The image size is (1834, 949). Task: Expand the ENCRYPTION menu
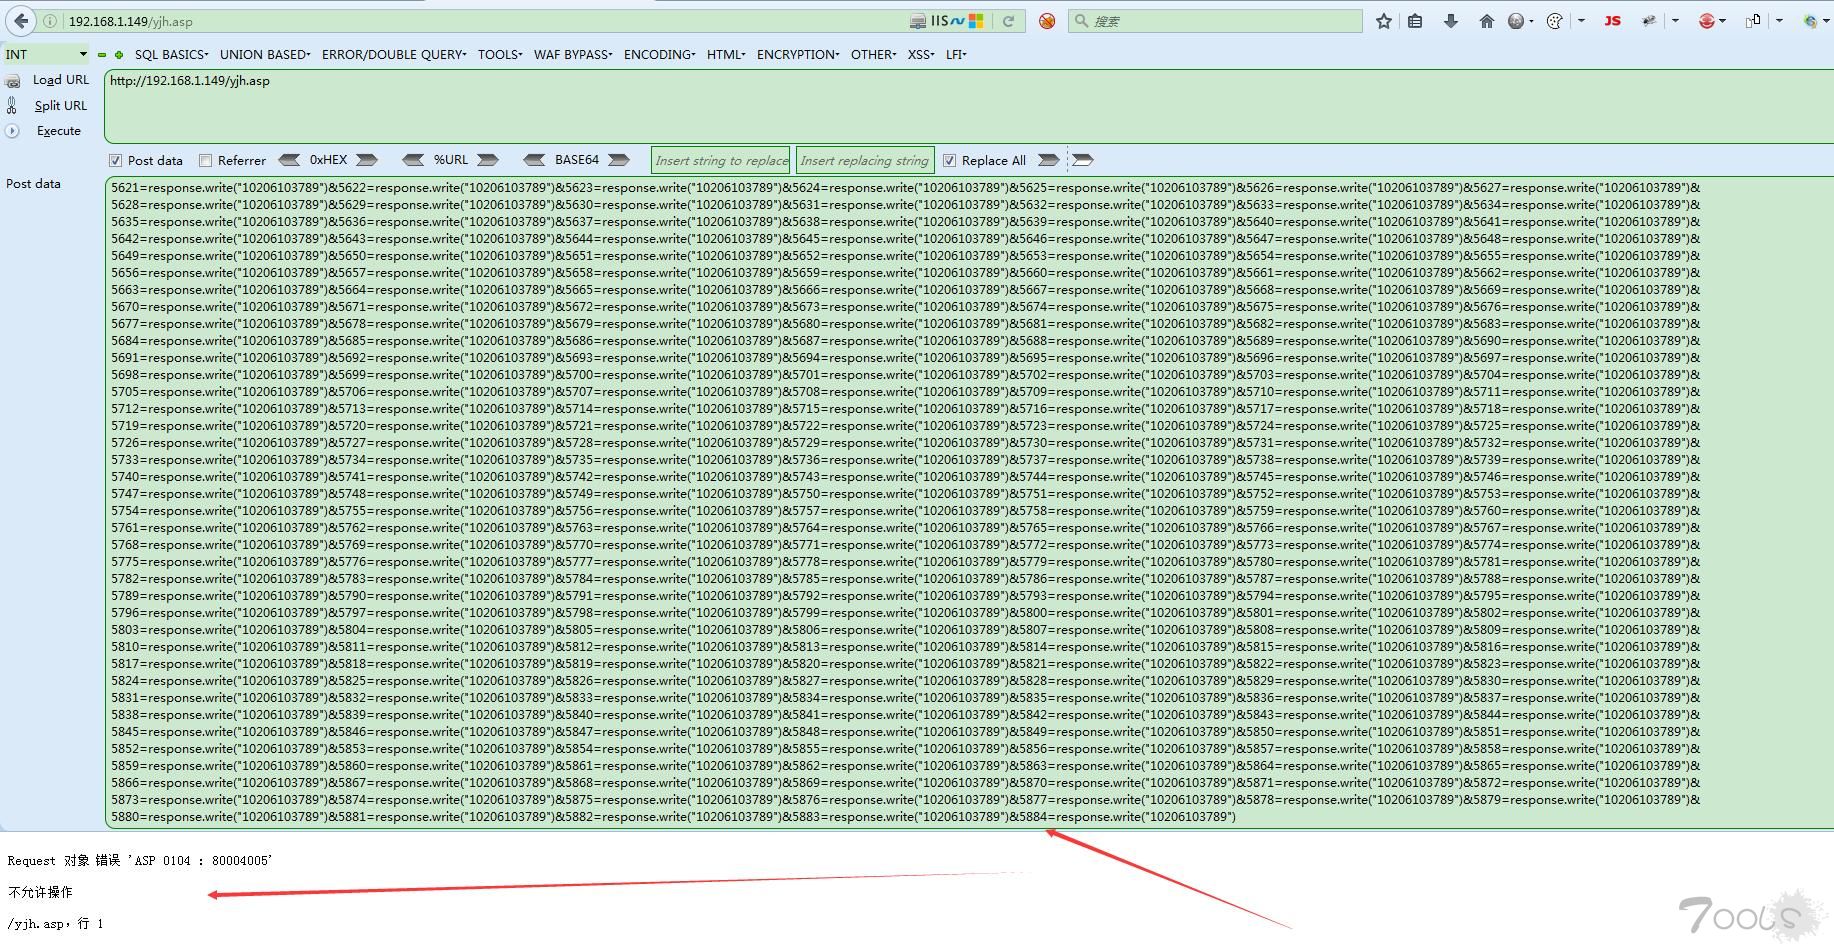coord(798,55)
